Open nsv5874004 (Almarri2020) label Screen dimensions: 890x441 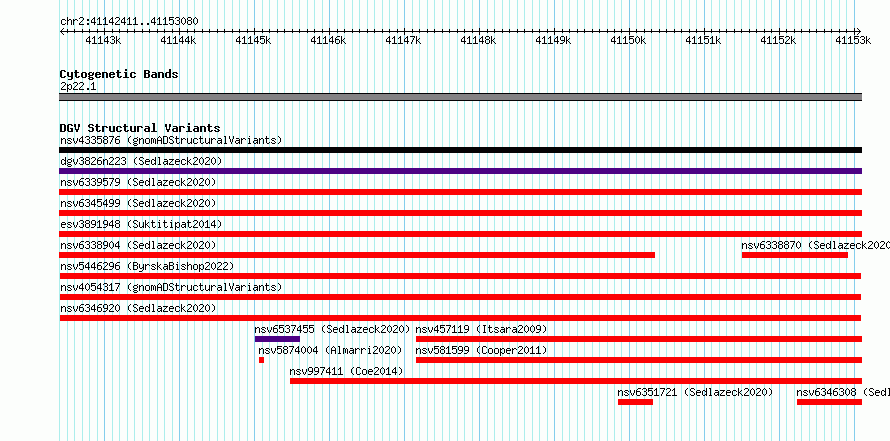[x=330, y=350]
